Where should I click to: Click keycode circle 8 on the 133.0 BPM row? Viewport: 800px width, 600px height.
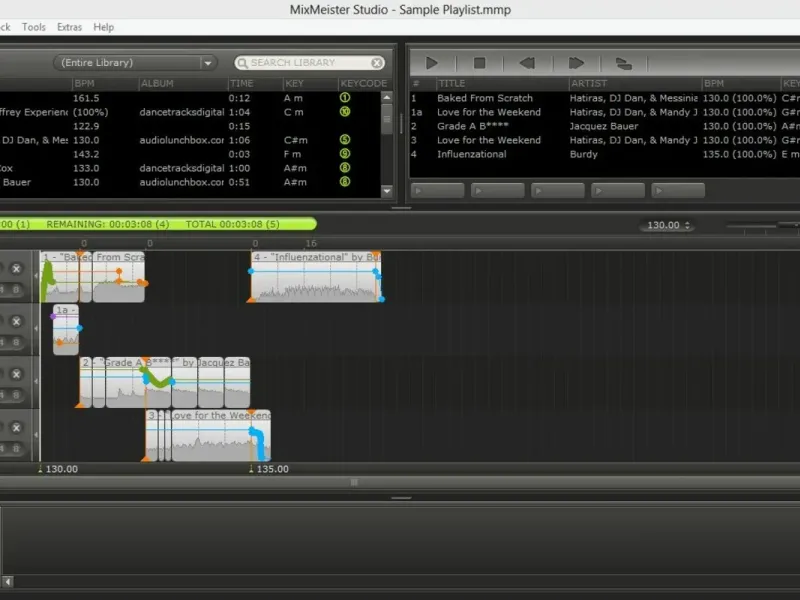click(345, 167)
